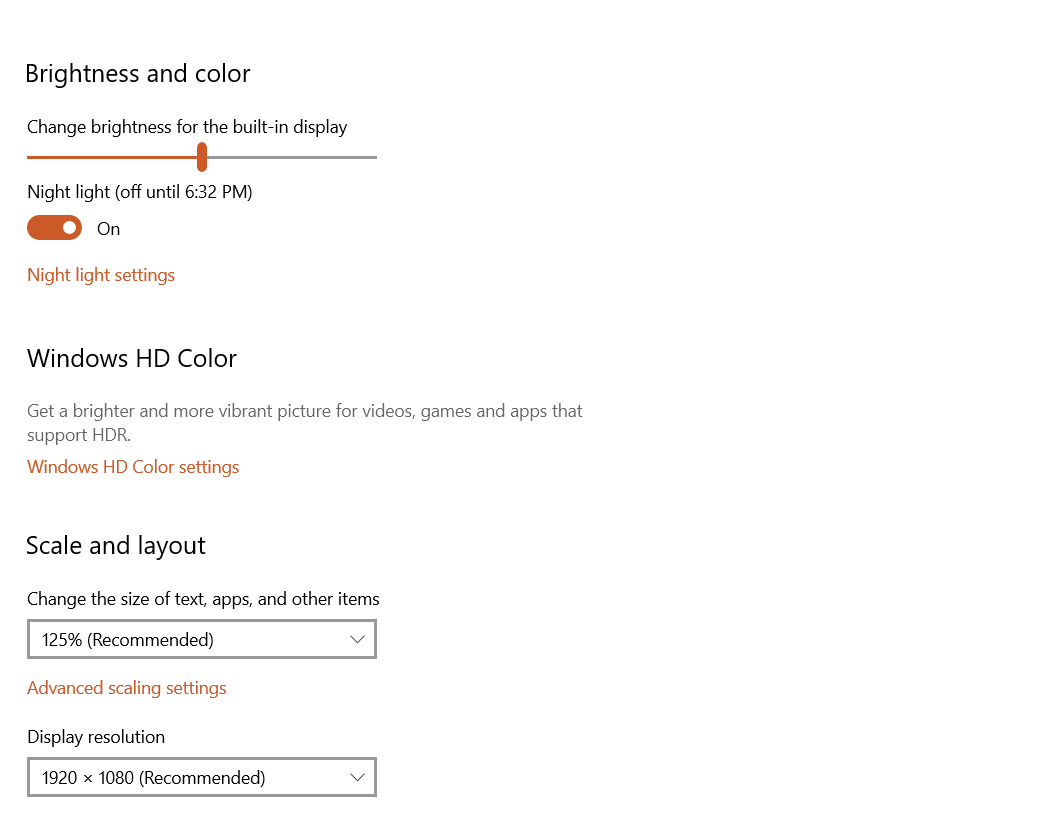Open Advanced scaling settings link
1060x818 pixels.
point(127,688)
